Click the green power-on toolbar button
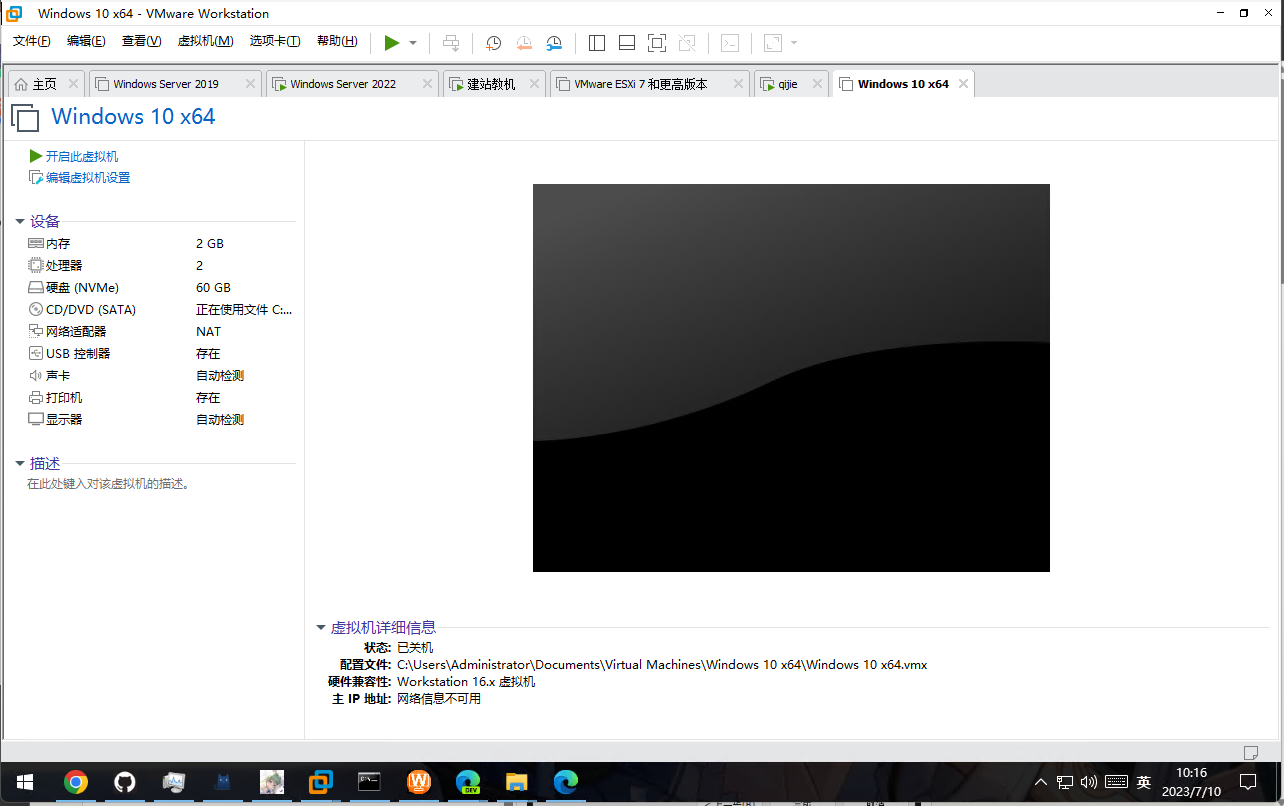 tap(392, 43)
